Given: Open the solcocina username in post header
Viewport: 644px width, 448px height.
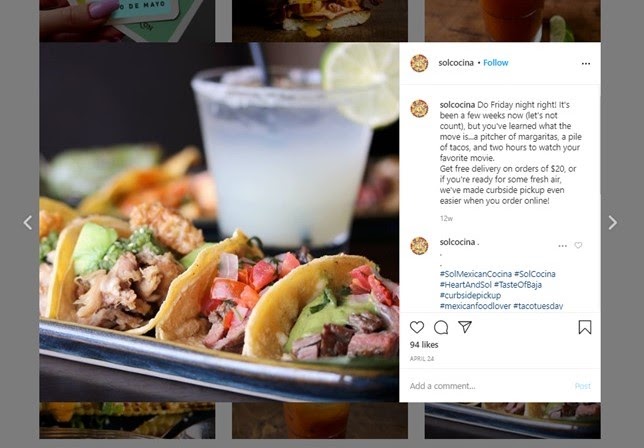Looking at the screenshot, I should 456,63.
